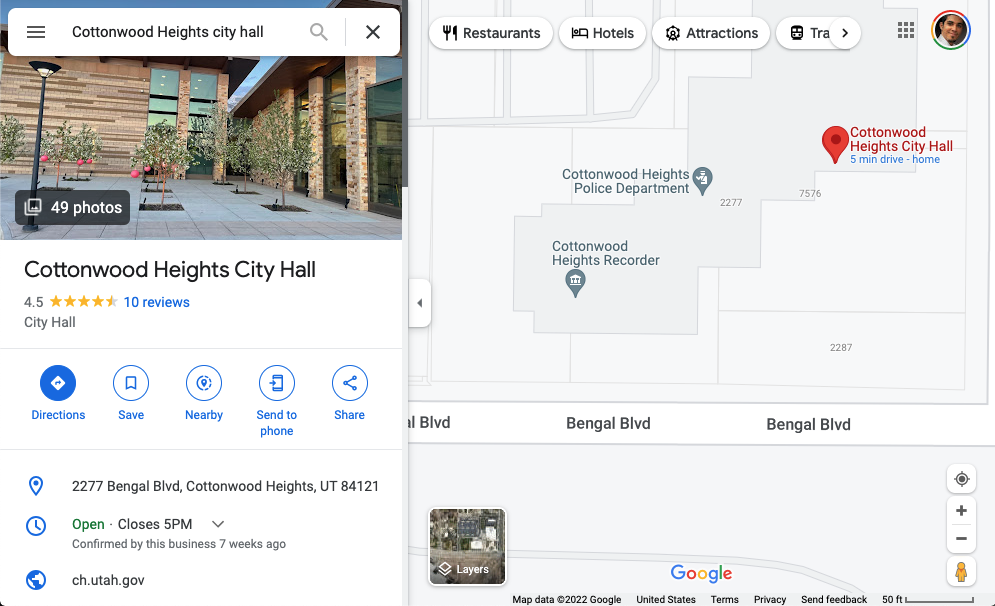Screen dimensions: 995x606
Task: Click the Google logo on map
Action: pos(701,573)
